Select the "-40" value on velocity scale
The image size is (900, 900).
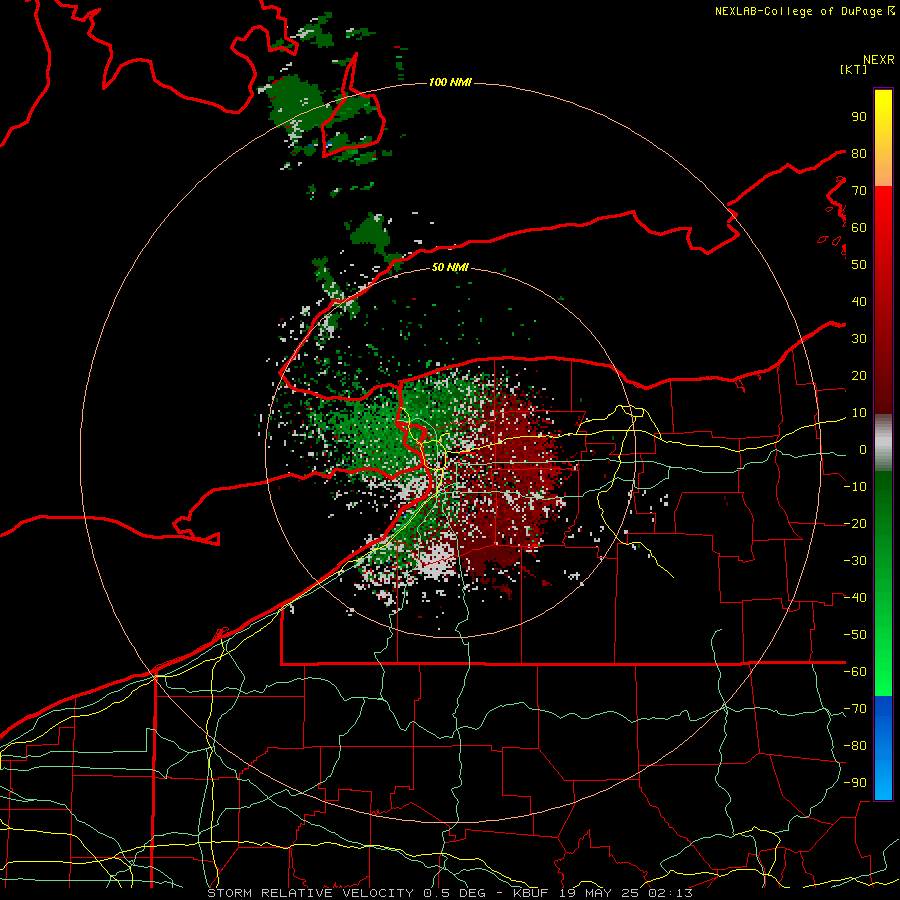tap(855, 598)
